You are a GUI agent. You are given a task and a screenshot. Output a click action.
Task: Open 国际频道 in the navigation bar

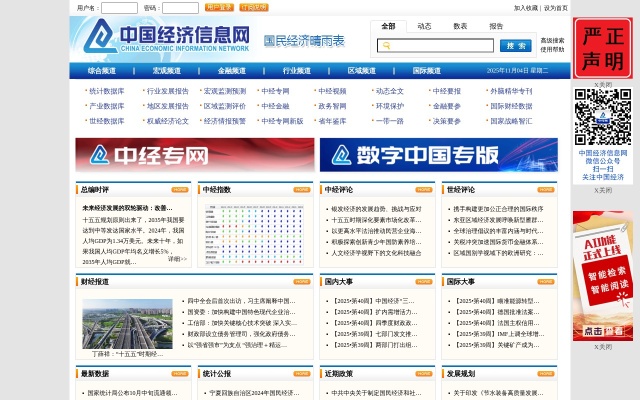[426, 71]
